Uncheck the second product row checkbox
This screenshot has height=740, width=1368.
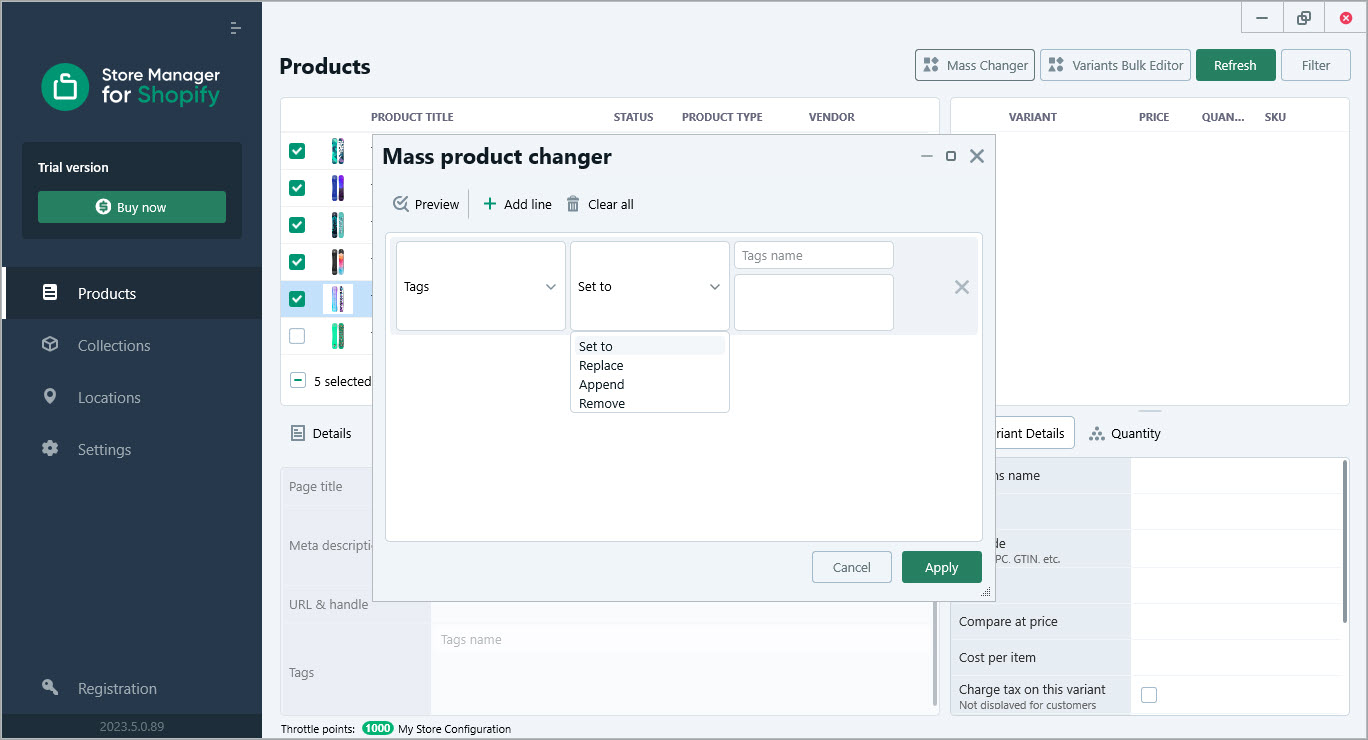click(297, 188)
